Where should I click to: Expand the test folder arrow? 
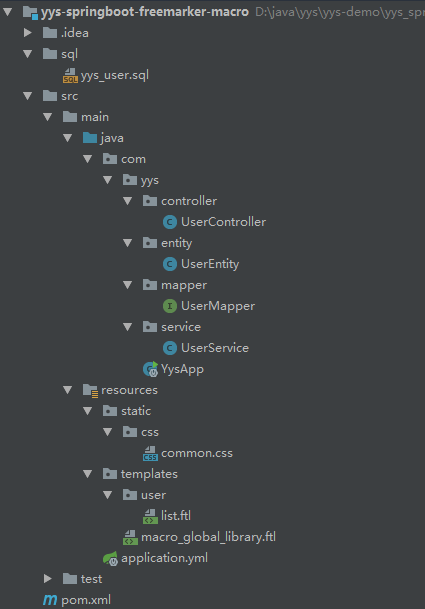point(47,579)
